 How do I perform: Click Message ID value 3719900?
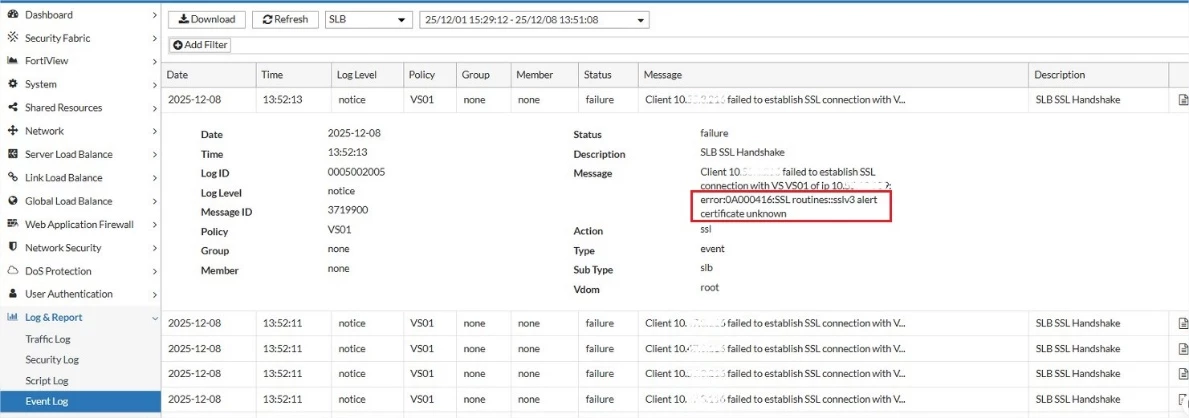(x=348, y=210)
